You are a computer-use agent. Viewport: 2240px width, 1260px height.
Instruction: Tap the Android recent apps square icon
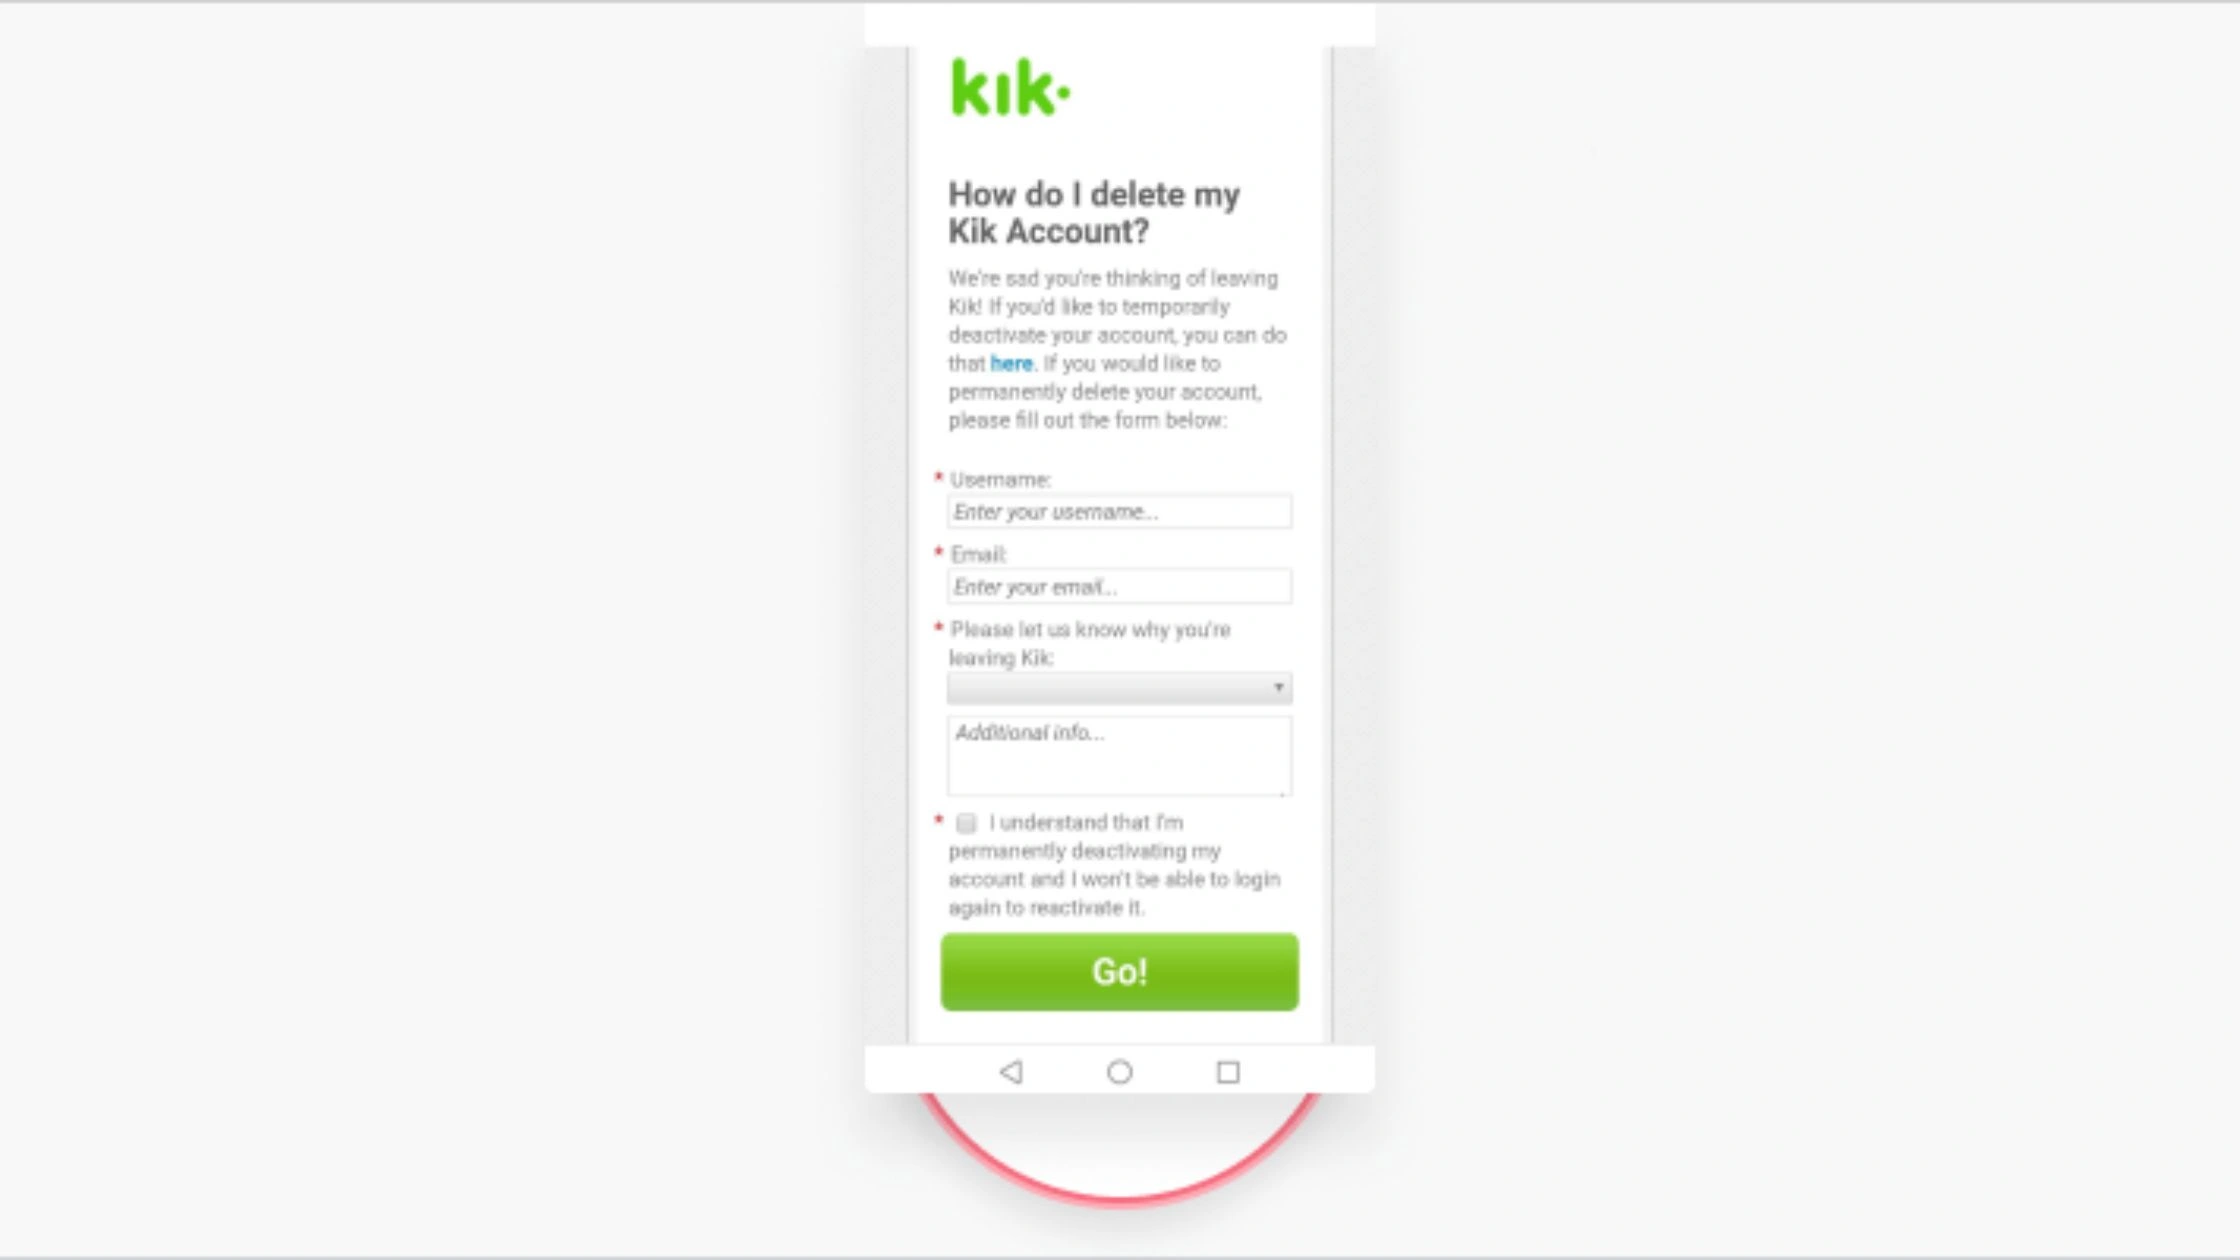(1228, 1072)
